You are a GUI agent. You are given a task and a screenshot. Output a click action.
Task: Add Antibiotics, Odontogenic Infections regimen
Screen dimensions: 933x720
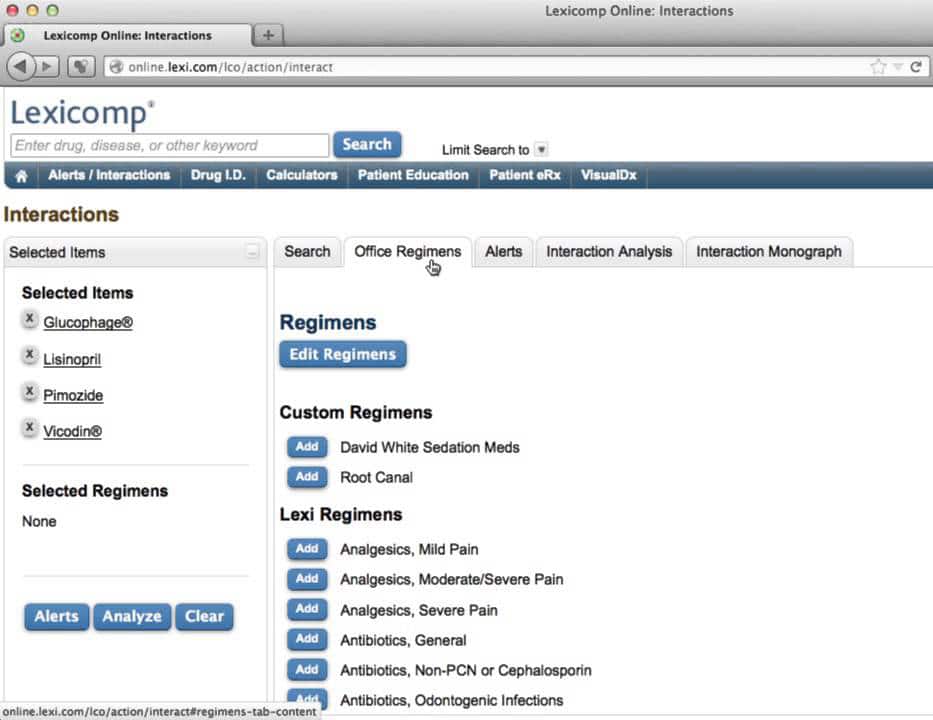point(307,699)
